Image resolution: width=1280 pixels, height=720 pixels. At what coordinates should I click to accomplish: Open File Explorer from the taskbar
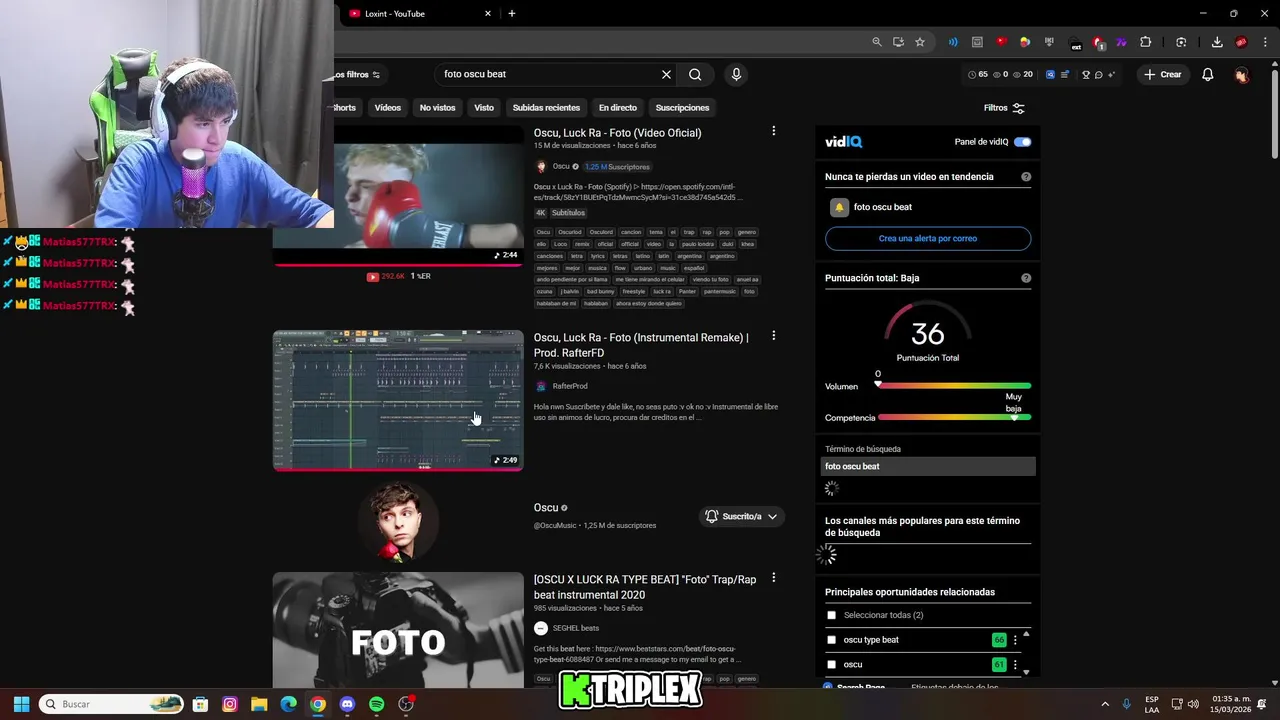tap(259, 704)
